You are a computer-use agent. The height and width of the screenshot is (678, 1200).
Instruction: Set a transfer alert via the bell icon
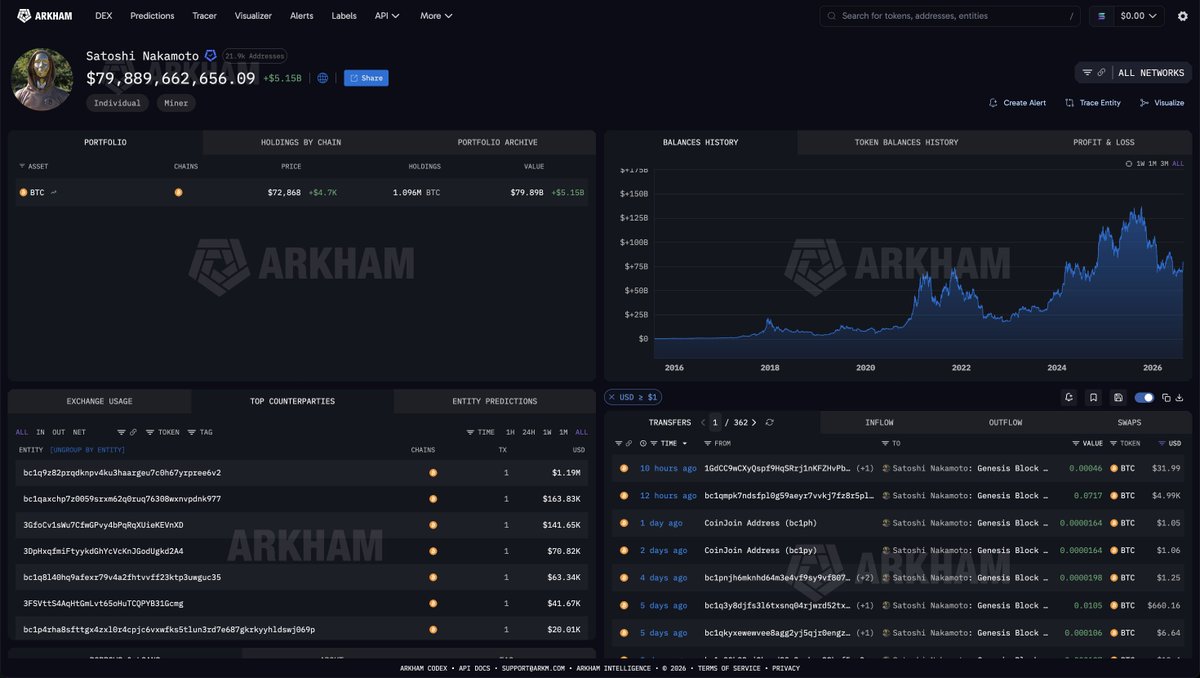(1069, 398)
